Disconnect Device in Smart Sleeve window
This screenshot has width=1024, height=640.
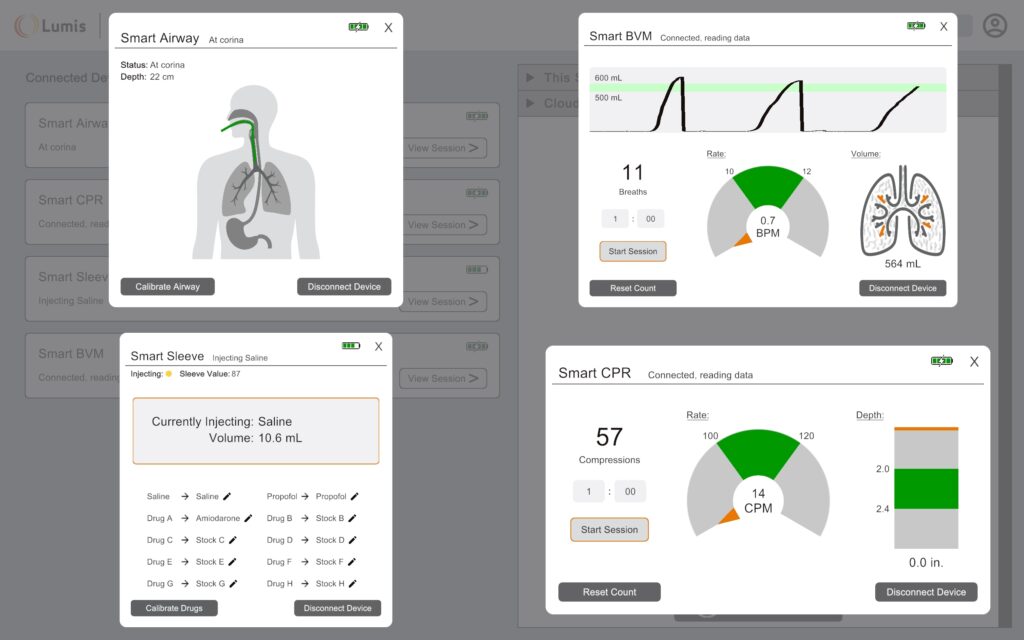pyautogui.click(x=337, y=608)
